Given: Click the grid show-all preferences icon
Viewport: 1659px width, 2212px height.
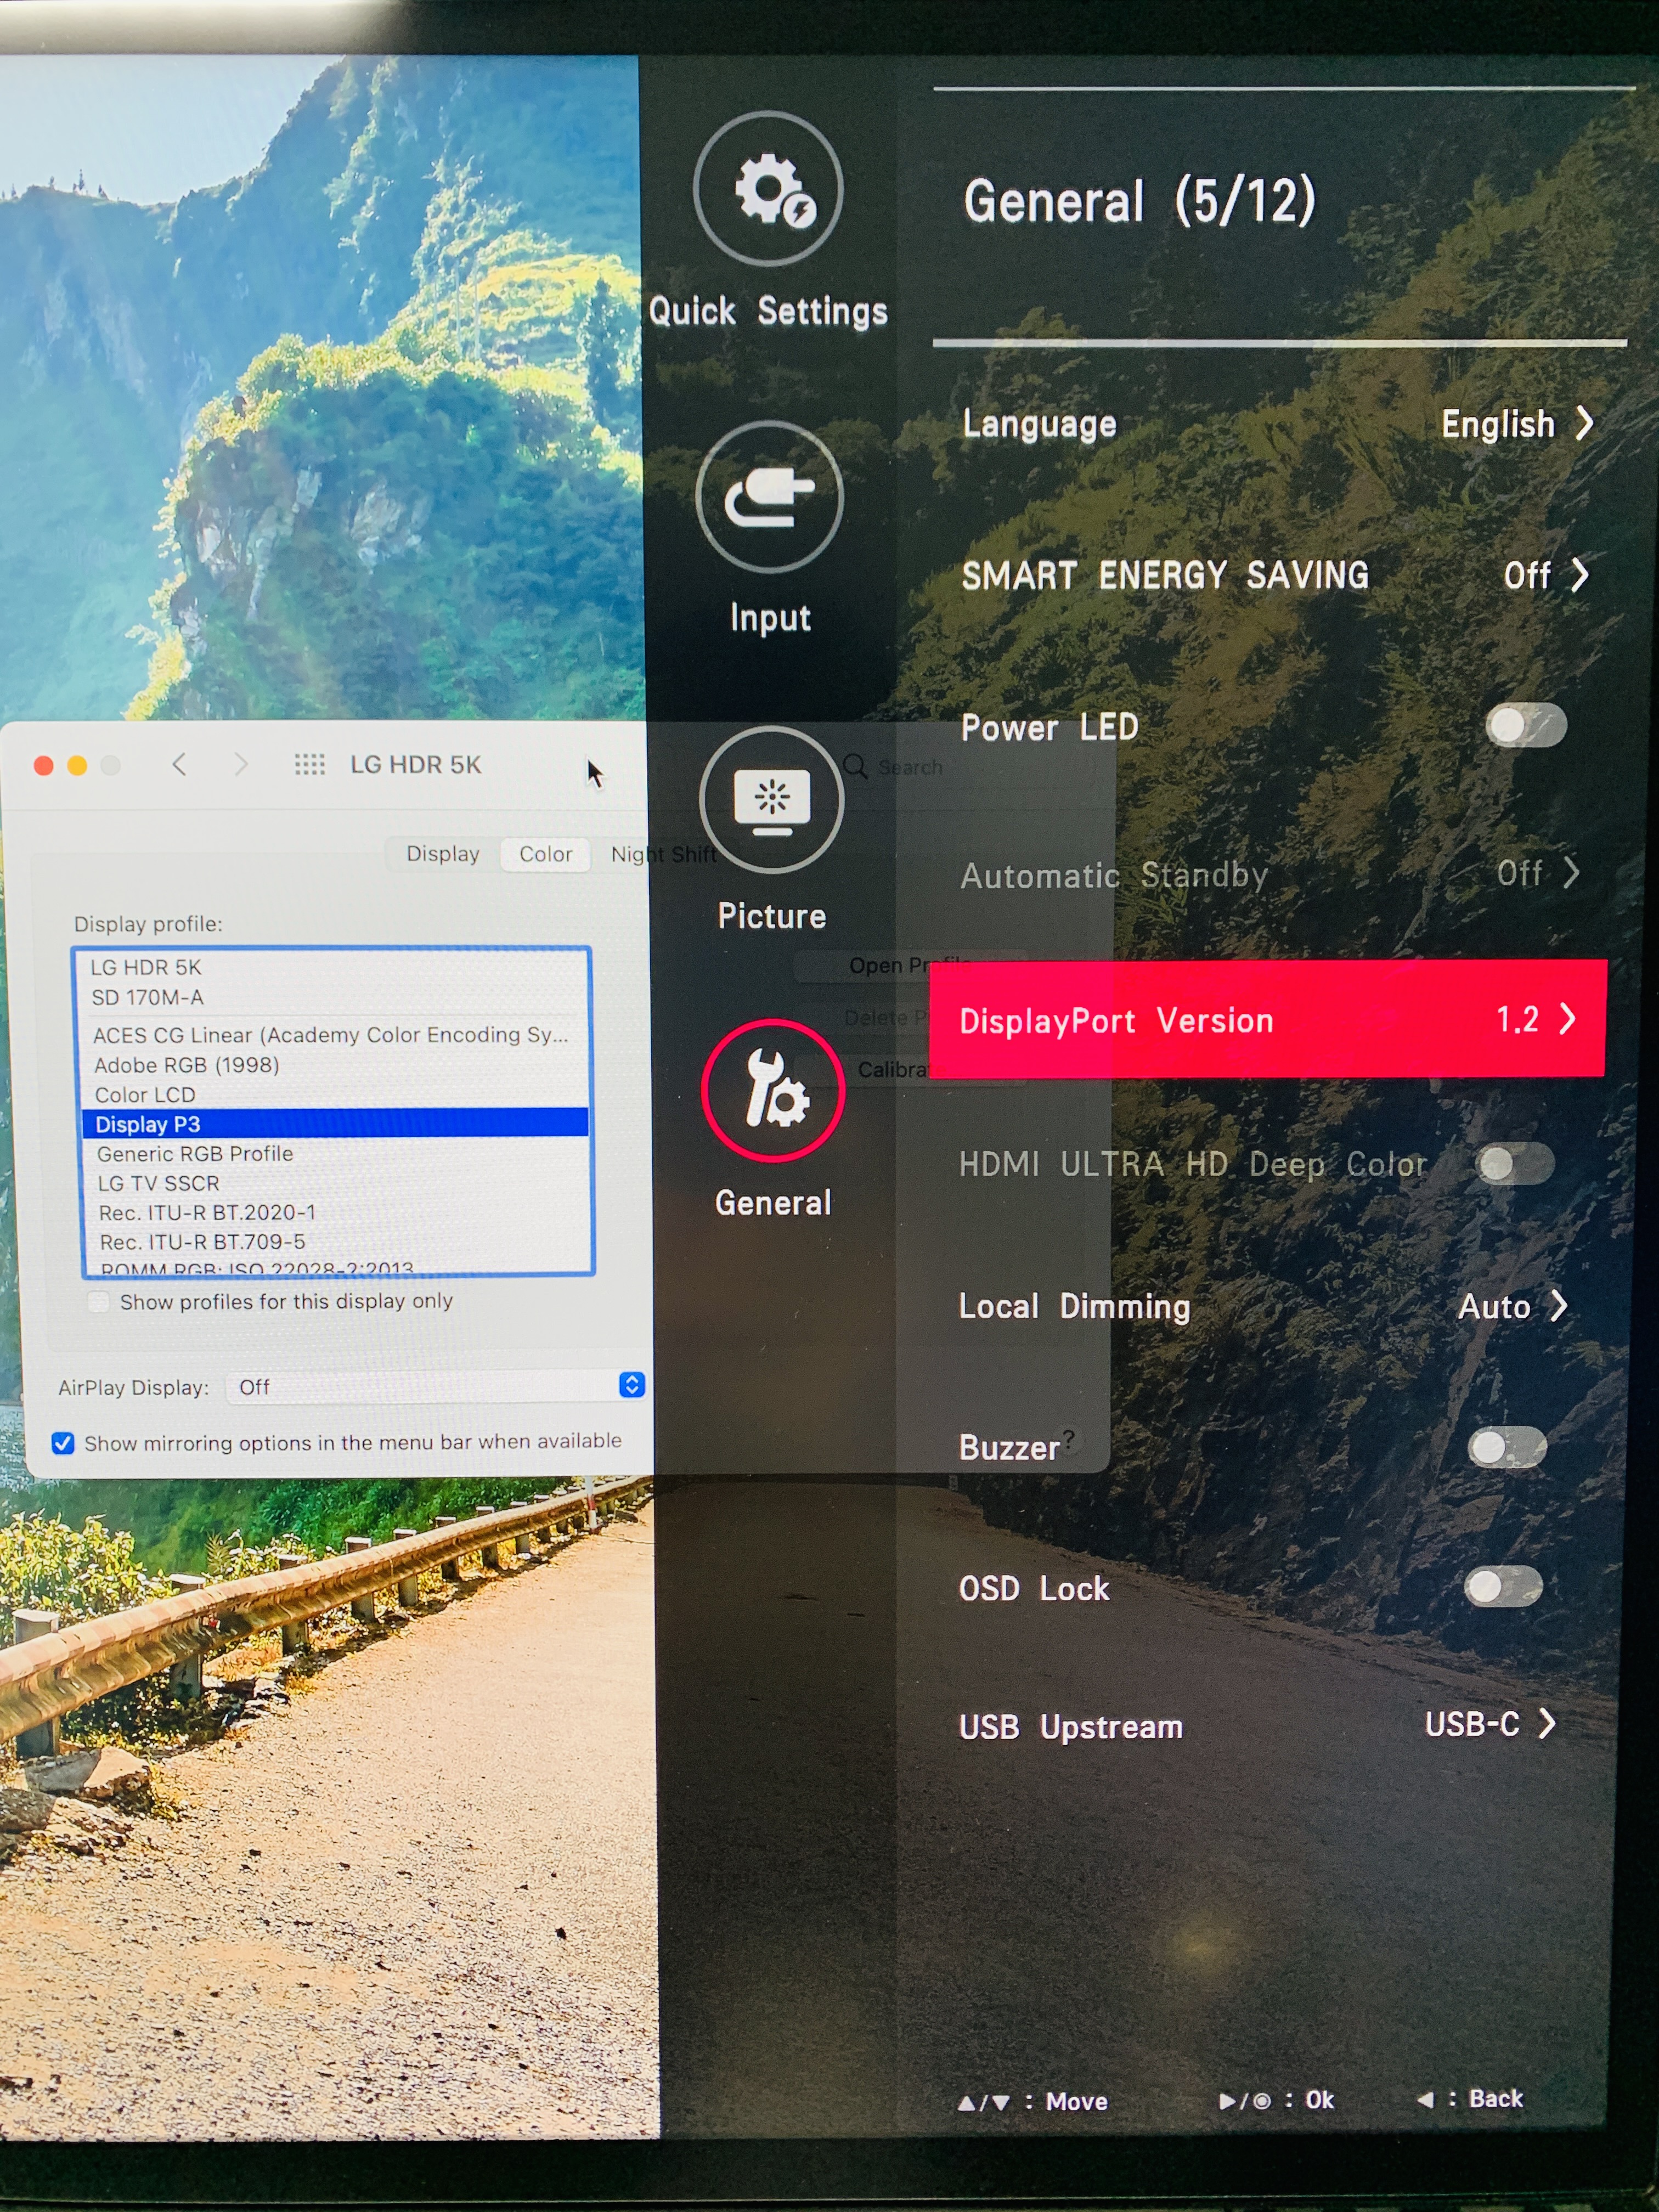Looking at the screenshot, I should point(309,765).
